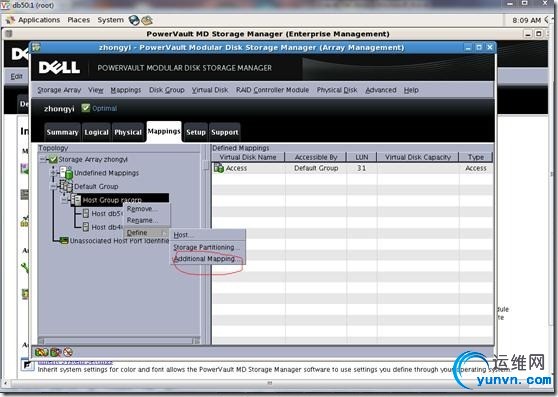Switch to the Setup tab
Screen dimensions: 558x397
tap(196, 132)
